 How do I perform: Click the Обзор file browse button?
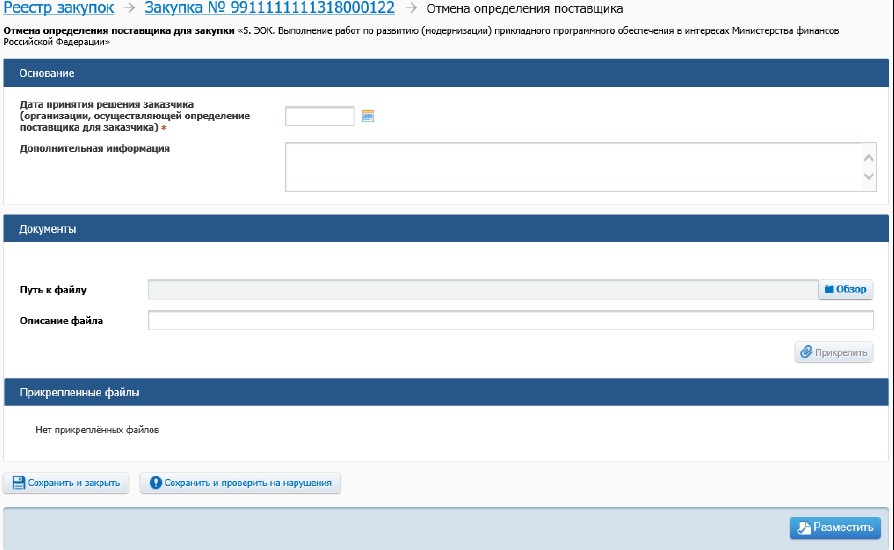(845, 290)
